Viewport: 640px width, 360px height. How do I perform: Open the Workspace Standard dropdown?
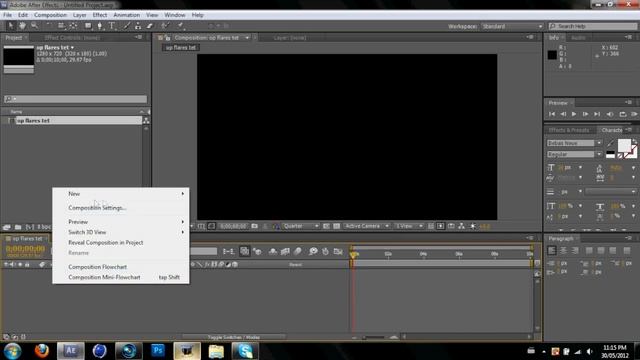pos(512,26)
